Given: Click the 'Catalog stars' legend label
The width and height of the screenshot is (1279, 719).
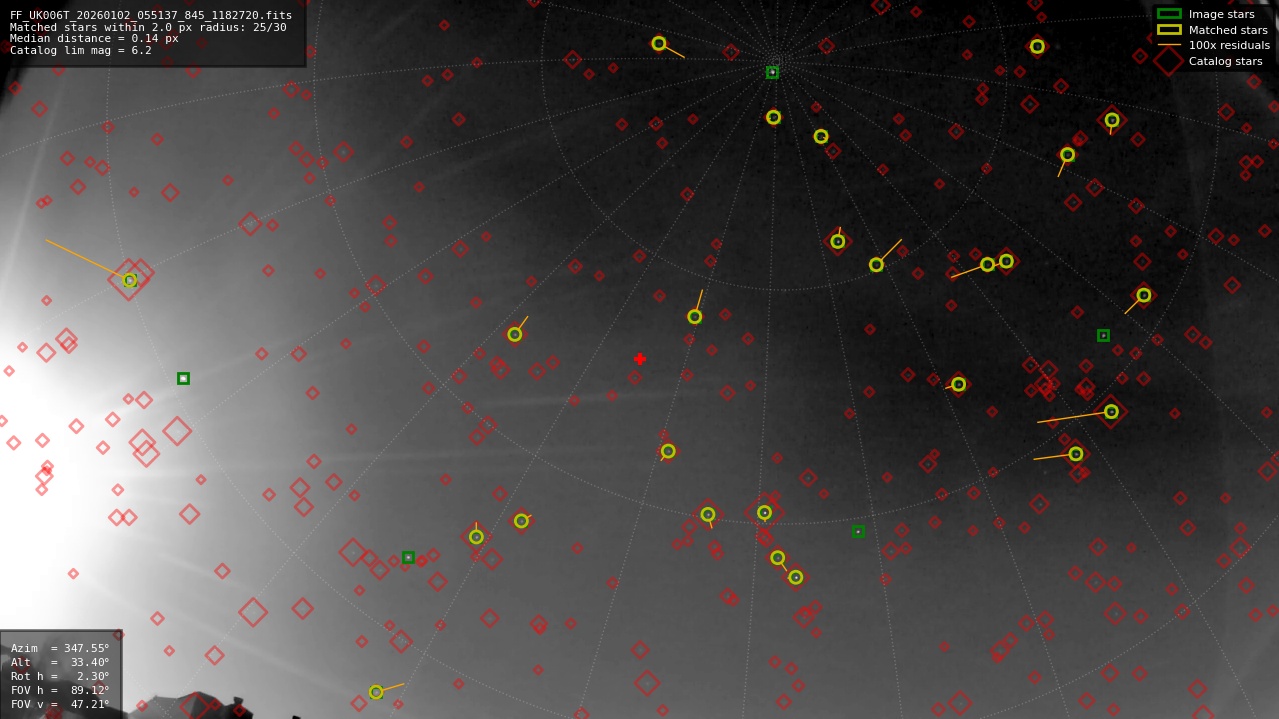Looking at the screenshot, I should pyautogui.click(x=1225, y=62).
